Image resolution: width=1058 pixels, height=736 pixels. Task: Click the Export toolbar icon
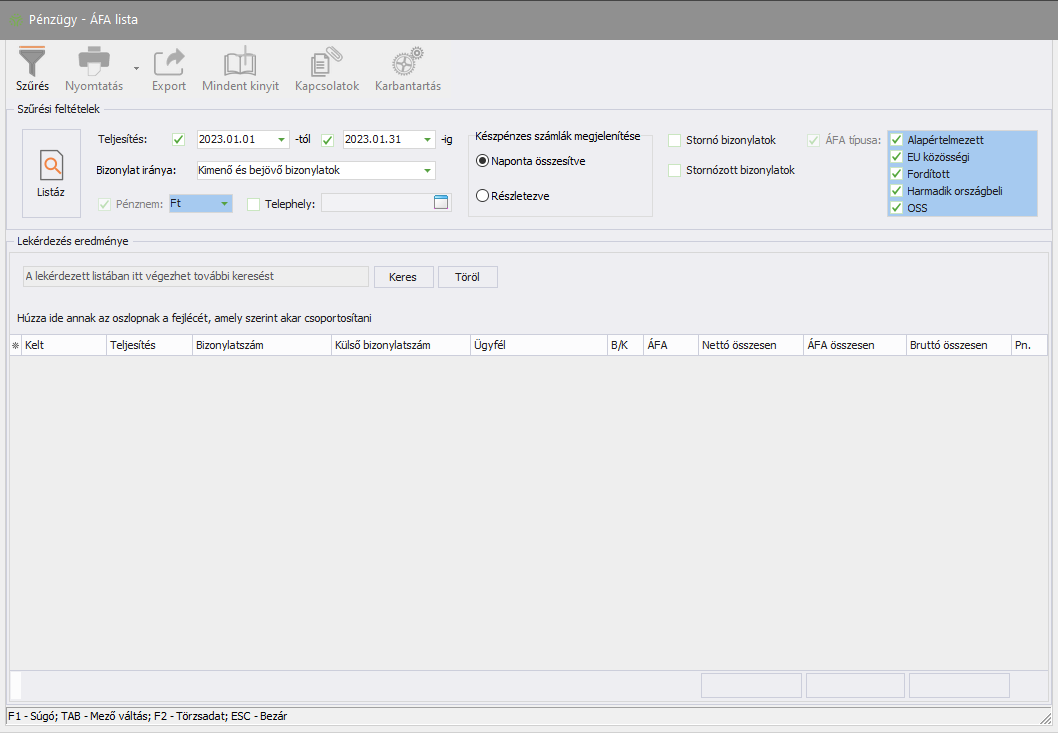point(169,62)
